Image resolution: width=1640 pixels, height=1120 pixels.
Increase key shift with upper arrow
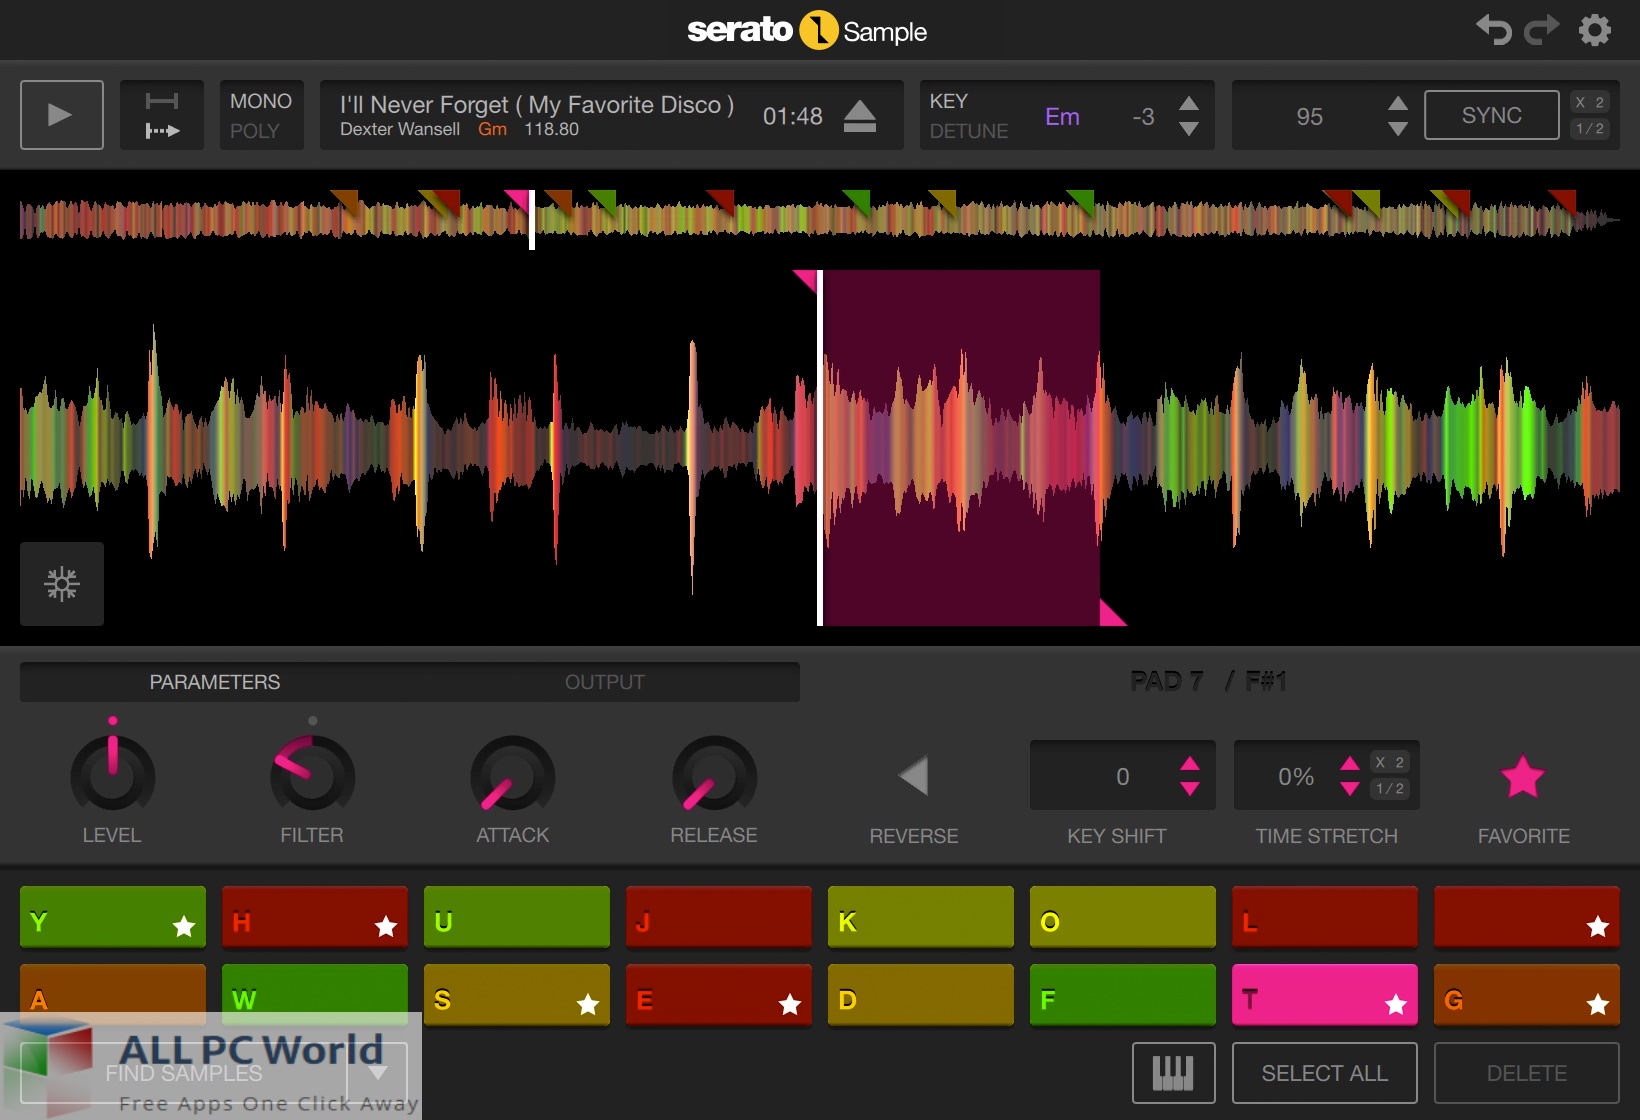1189,103
